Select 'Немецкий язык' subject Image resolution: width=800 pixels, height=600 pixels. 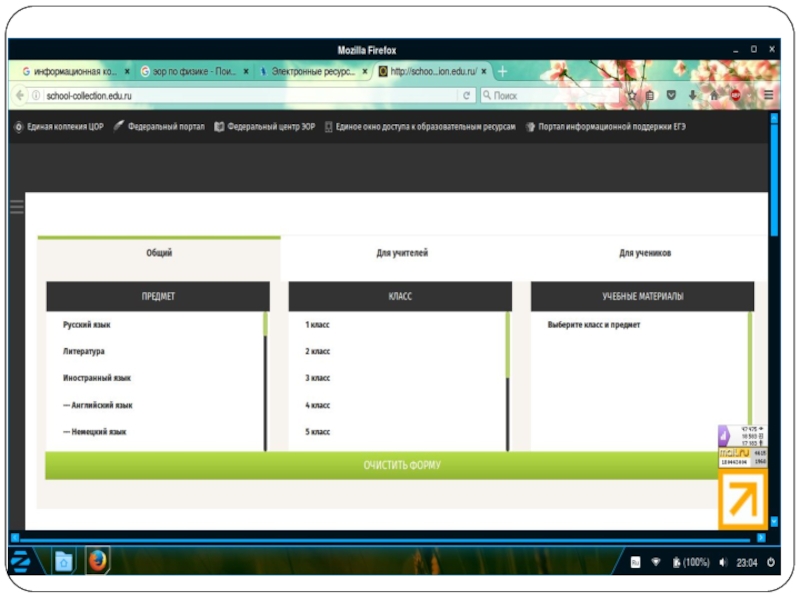pos(95,432)
